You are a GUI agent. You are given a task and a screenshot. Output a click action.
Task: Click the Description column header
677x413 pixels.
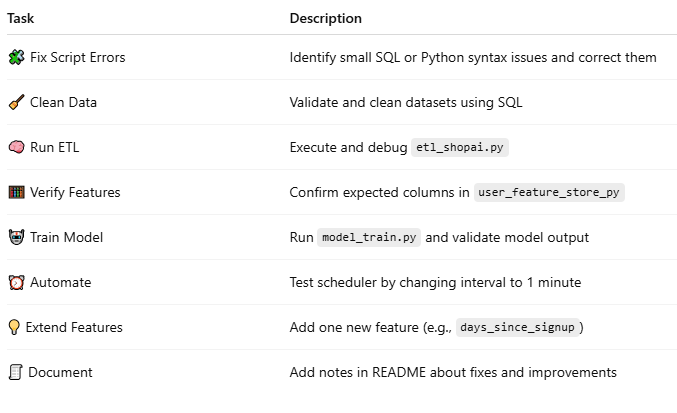pyautogui.click(x=326, y=18)
